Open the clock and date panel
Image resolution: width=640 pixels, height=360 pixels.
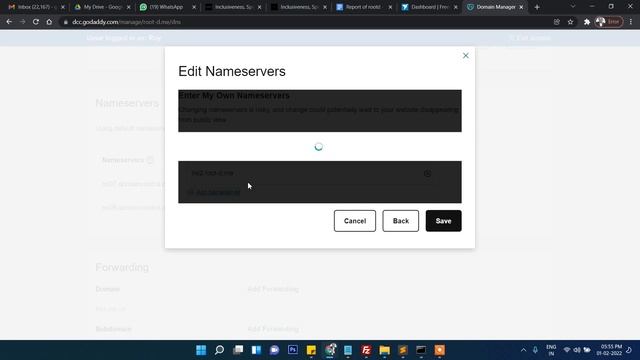pos(609,350)
